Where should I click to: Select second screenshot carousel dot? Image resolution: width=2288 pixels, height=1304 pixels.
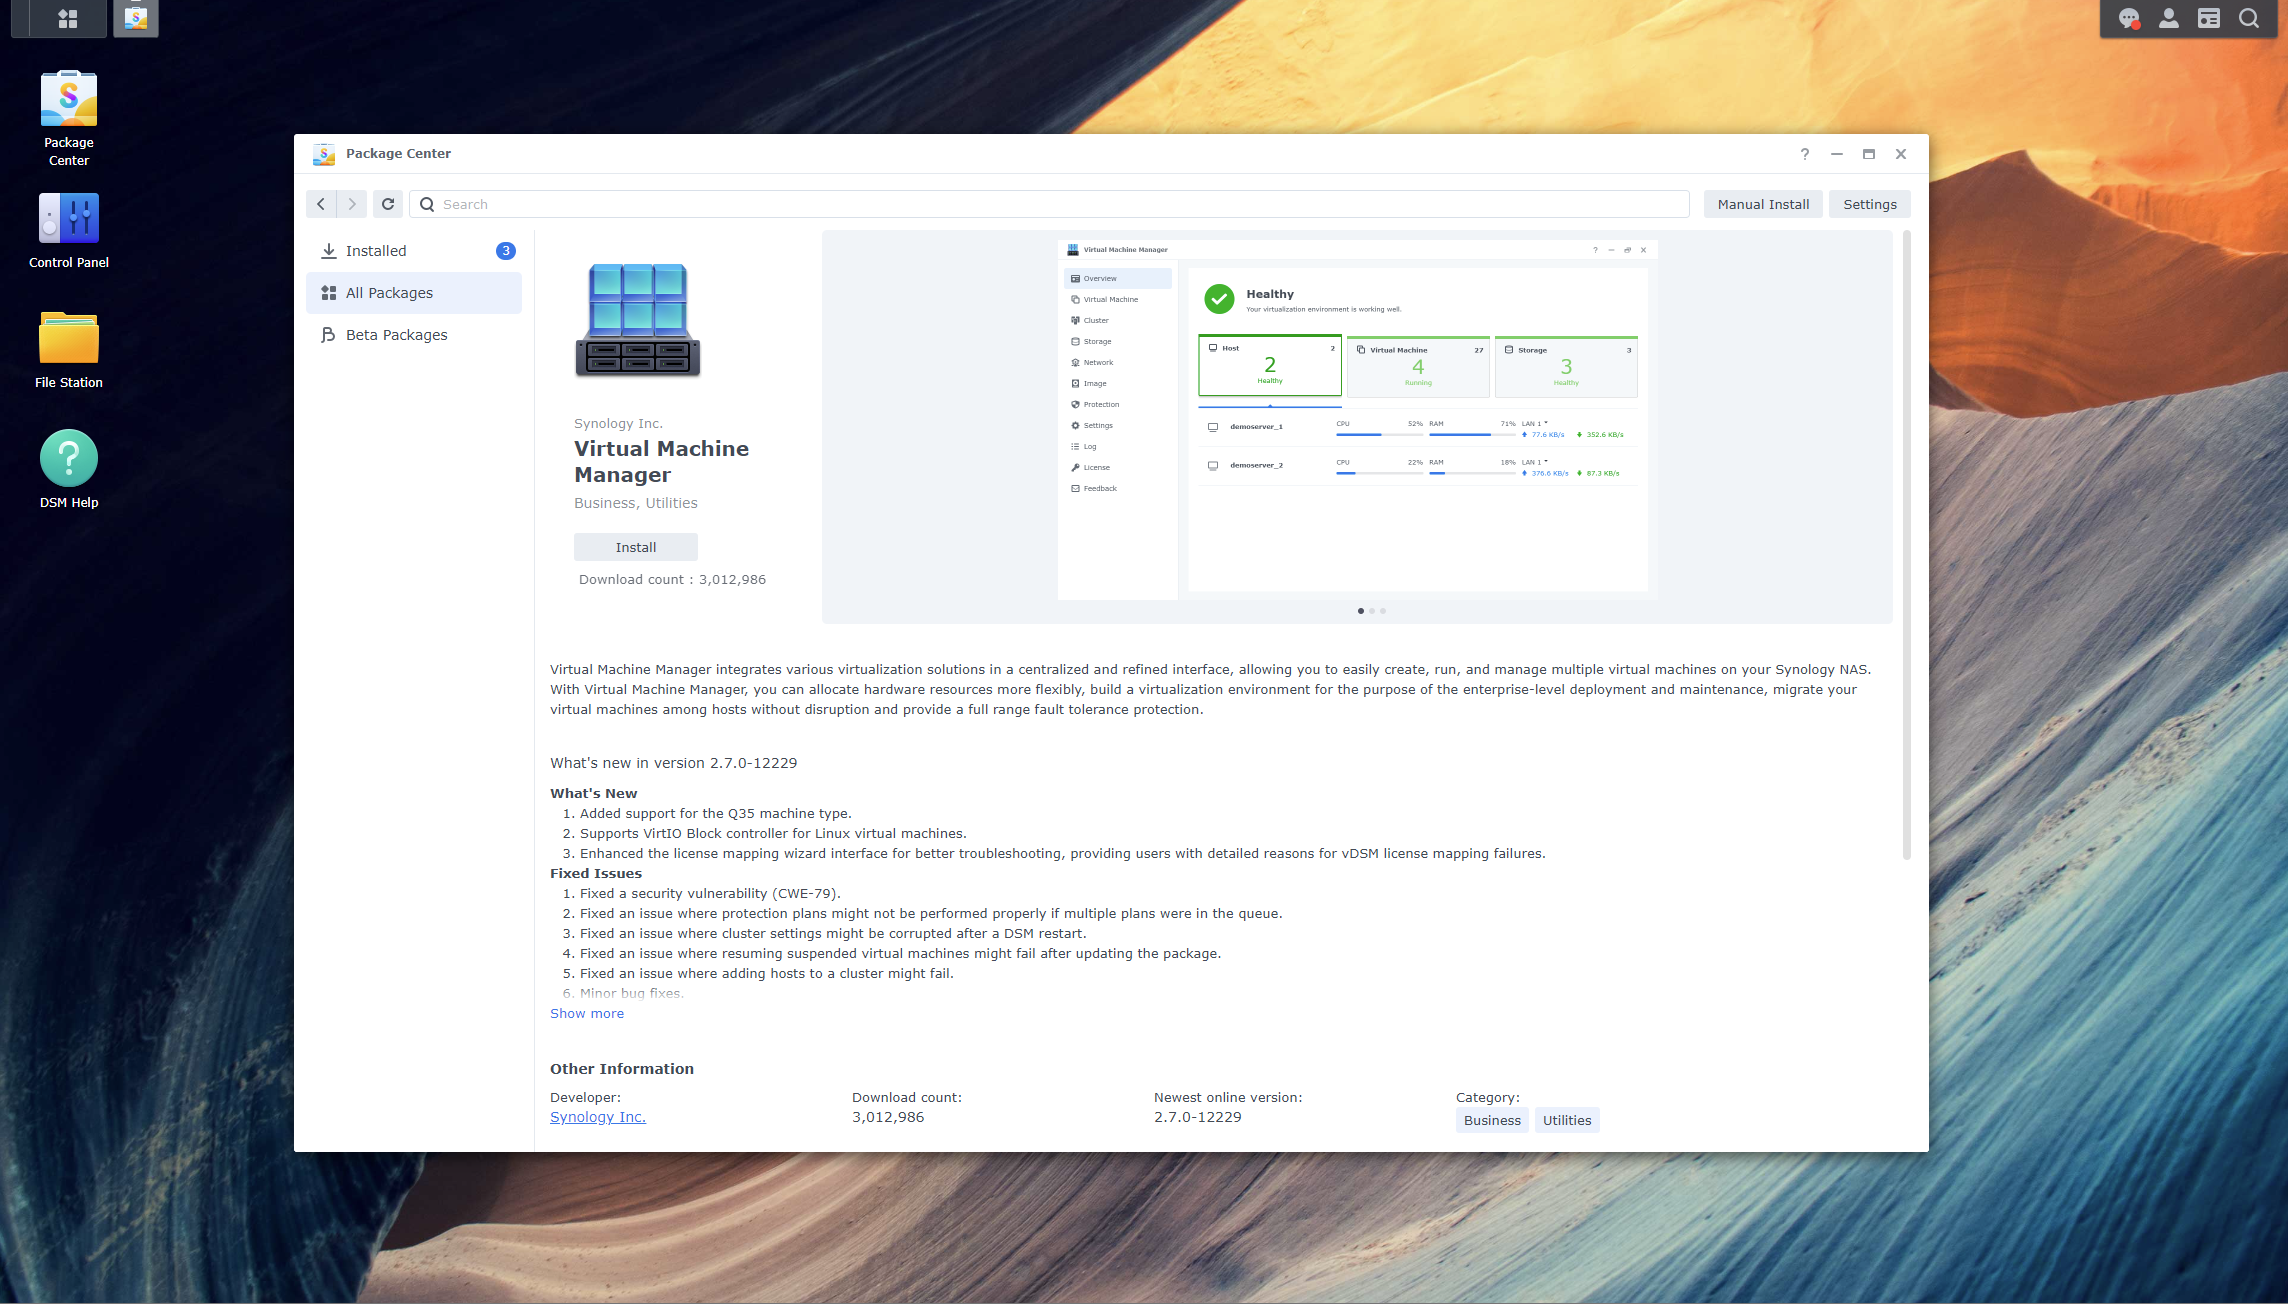(1372, 610)
